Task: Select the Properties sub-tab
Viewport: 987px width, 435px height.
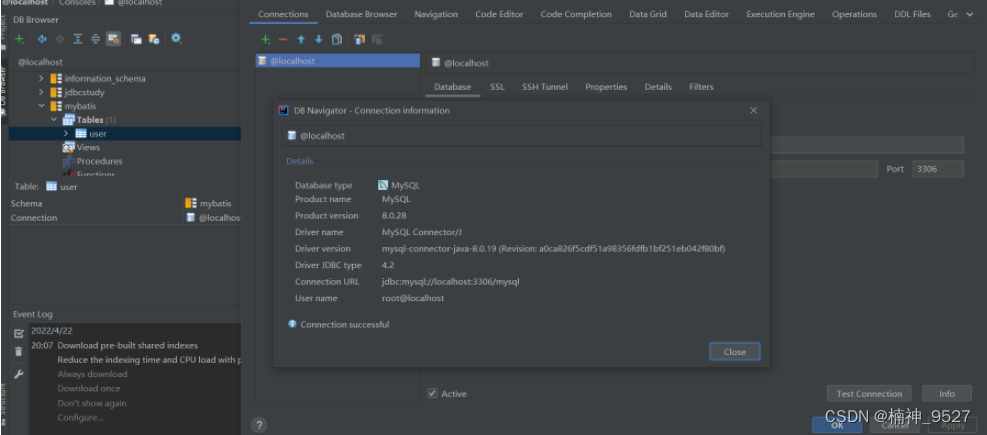Action: [606, 87]
